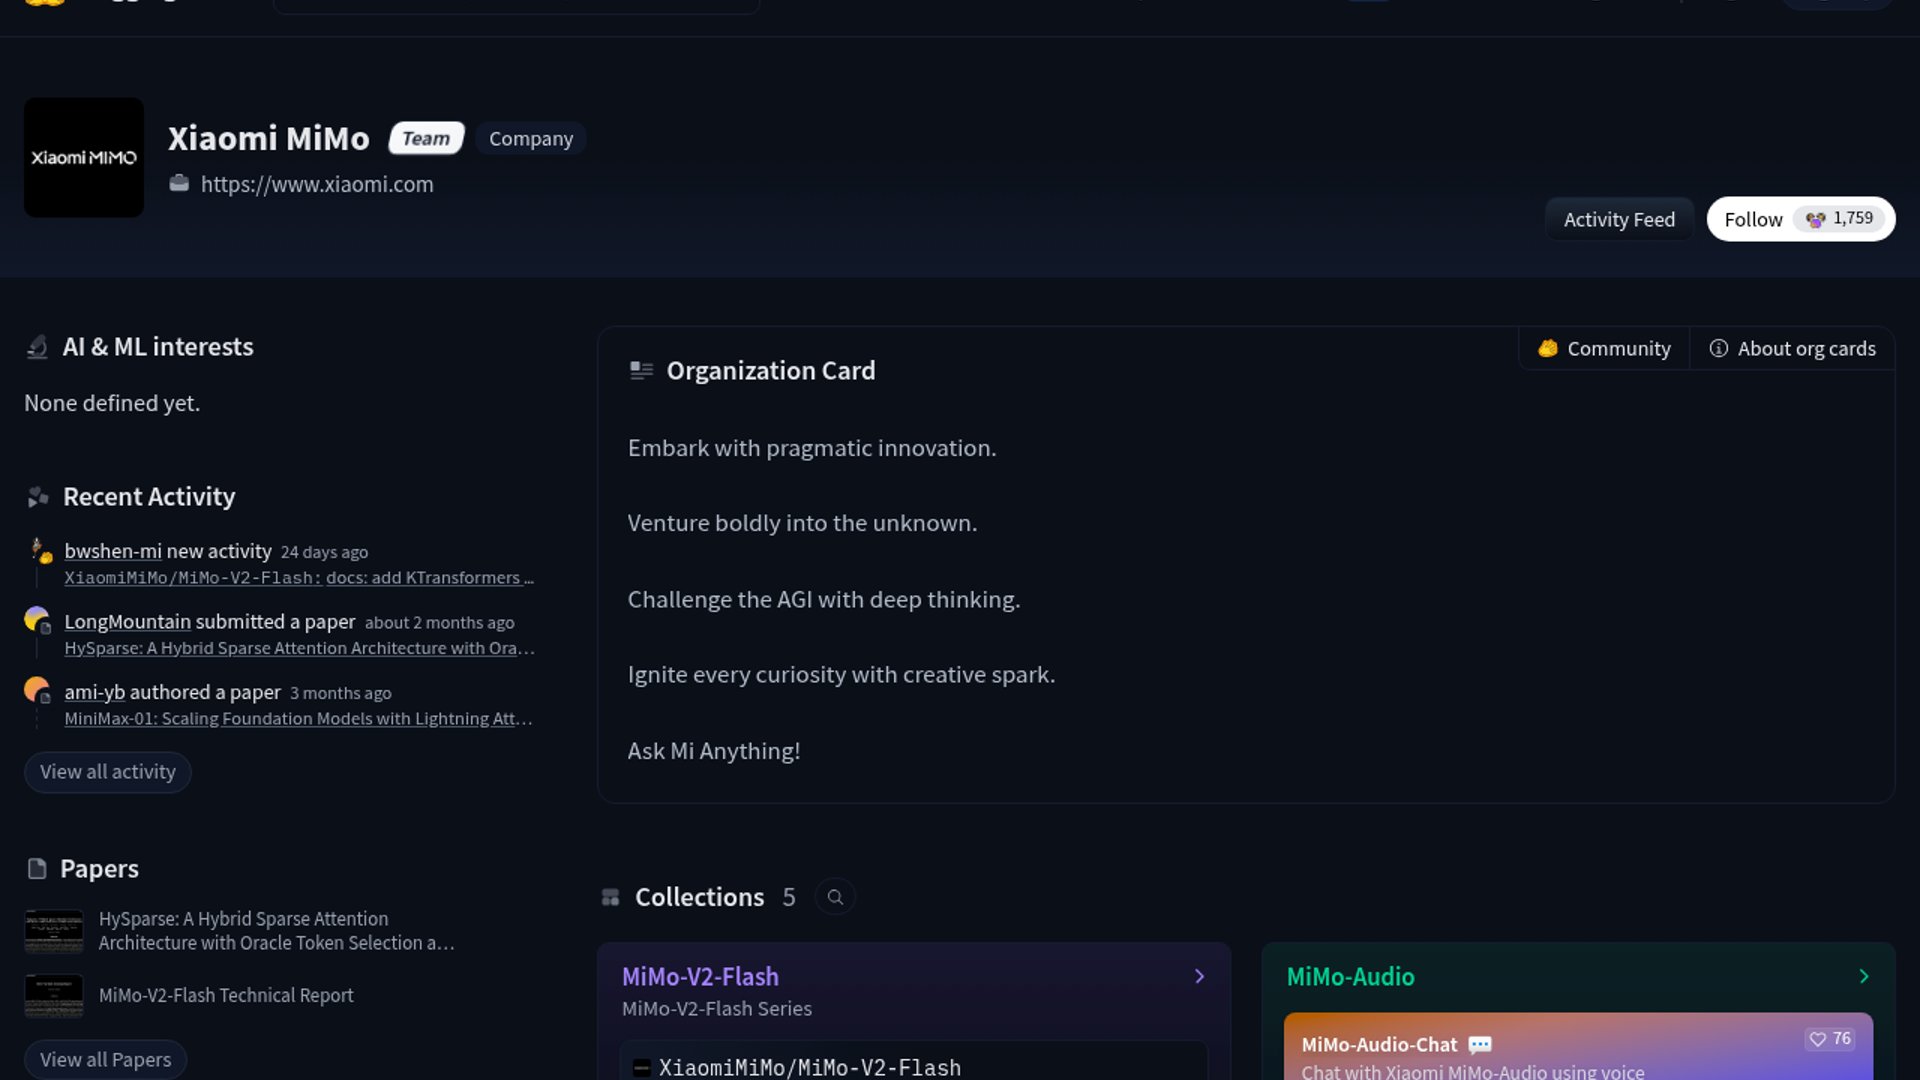Open About org cards
1920x1080 pixels.
(x=1792, y=348)
